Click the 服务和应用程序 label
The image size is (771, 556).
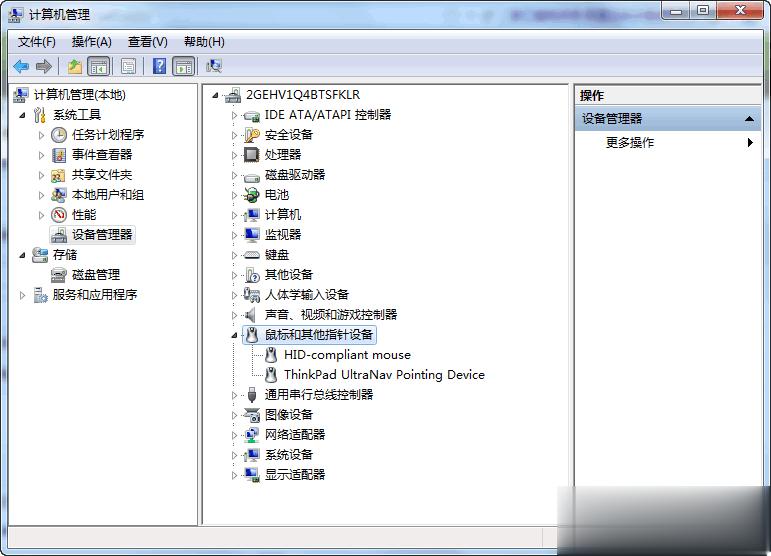[95, 295]
